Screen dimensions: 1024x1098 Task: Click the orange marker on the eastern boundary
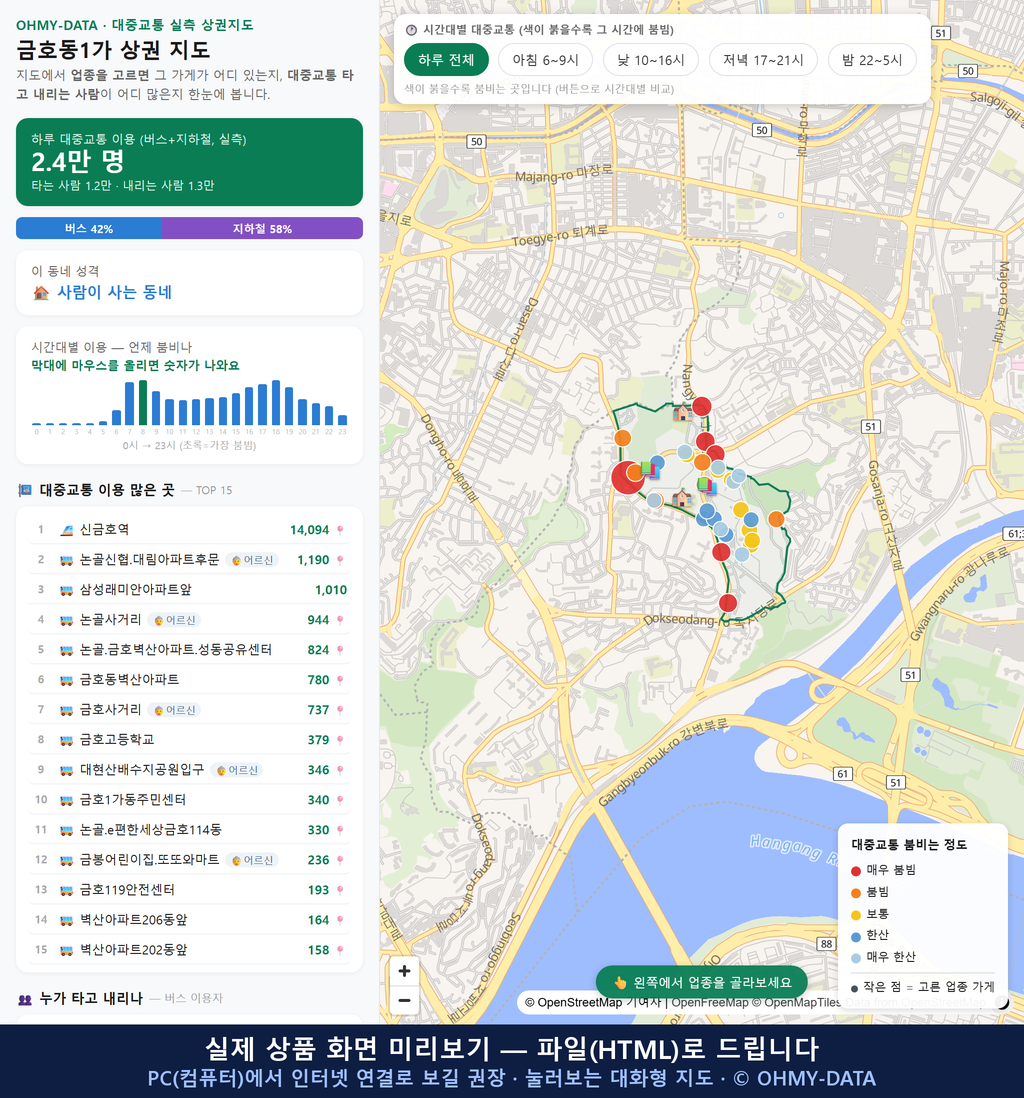(776, 519)
